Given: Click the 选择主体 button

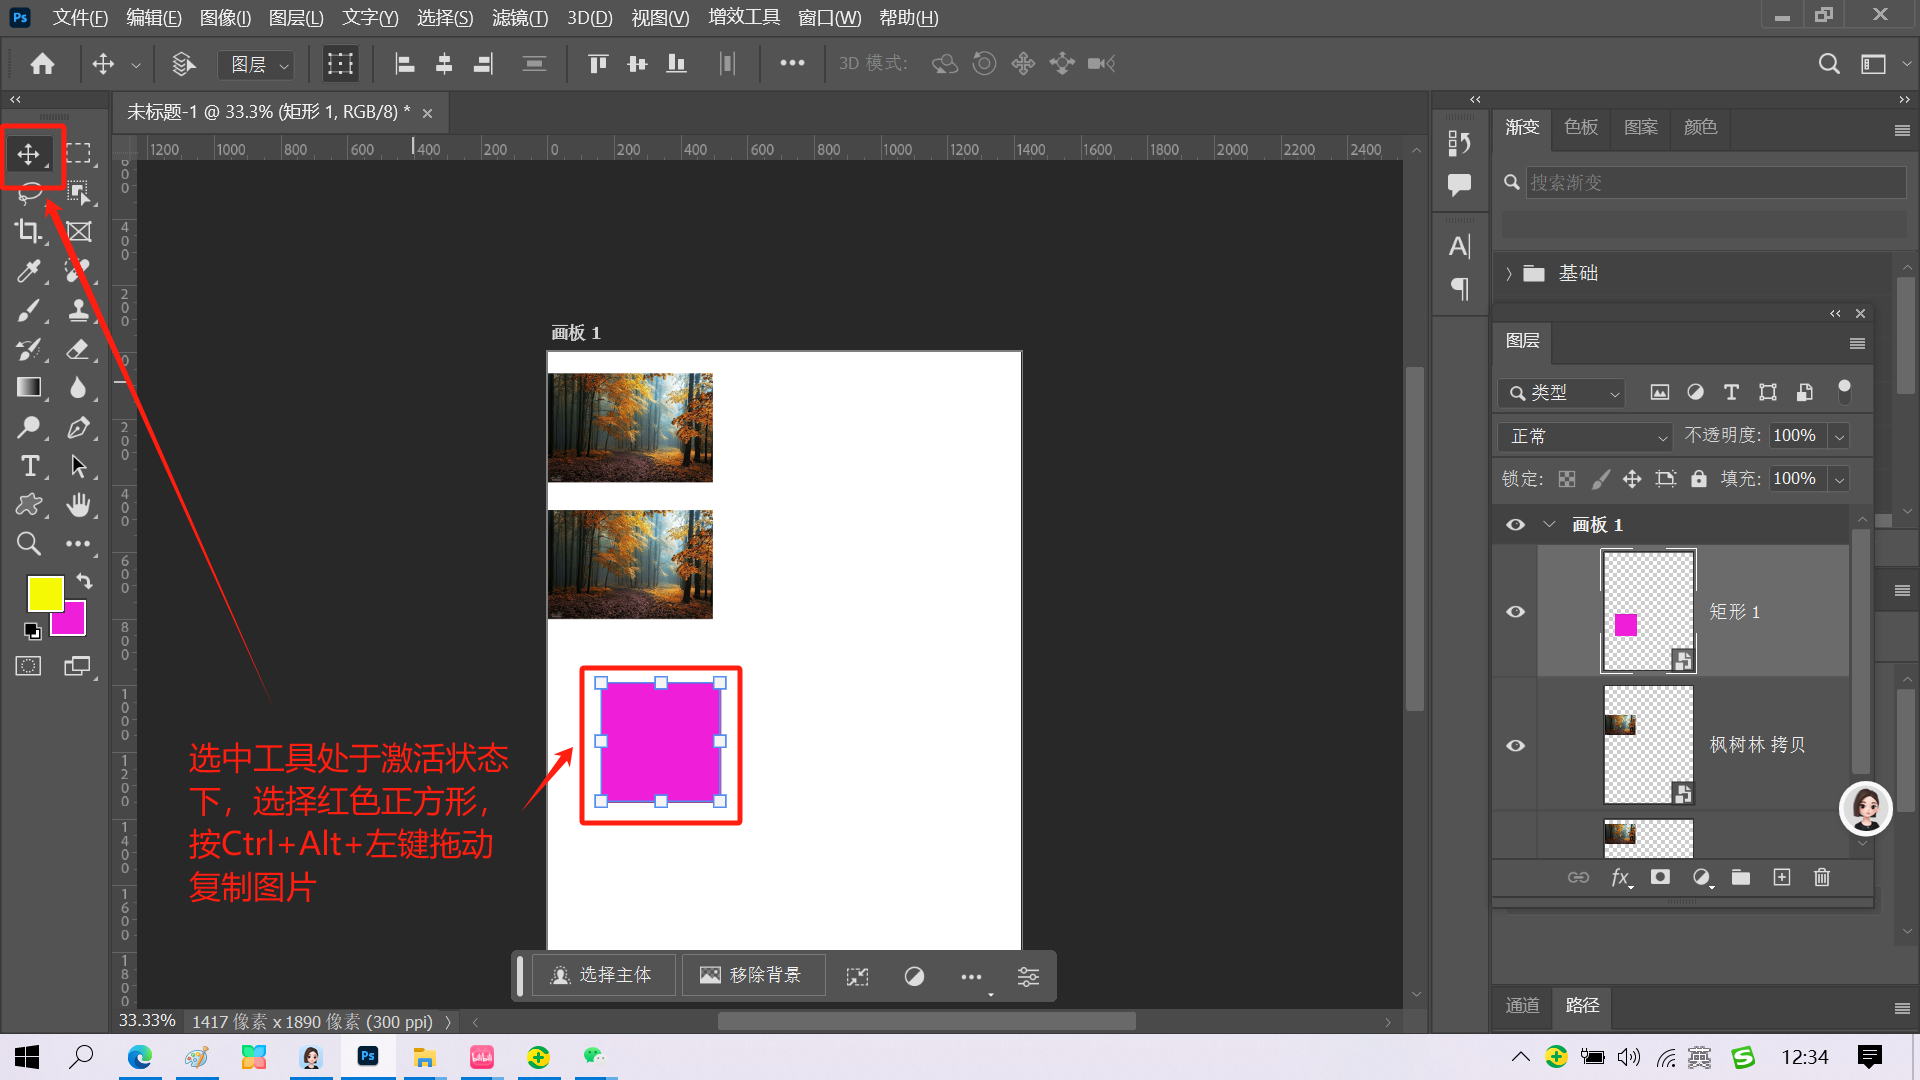Looking at the screenshot, I should (x=603, y=975).
